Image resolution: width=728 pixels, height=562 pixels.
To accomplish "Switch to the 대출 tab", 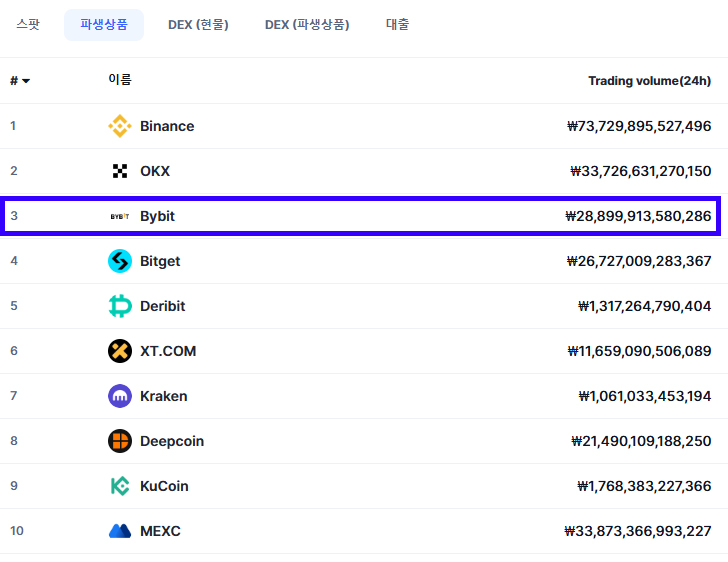I will [397, 24].
